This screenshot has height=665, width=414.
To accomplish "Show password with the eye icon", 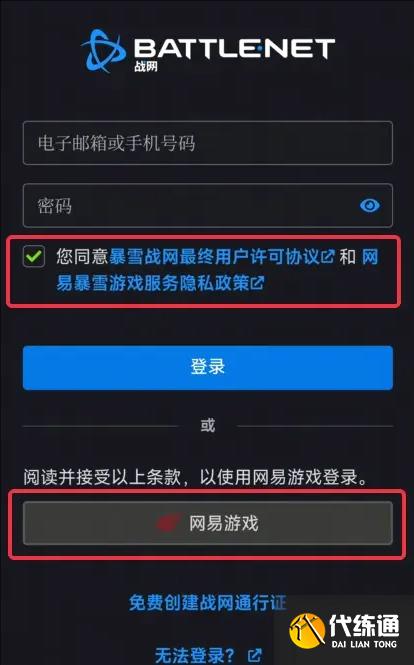I will [370, 206].
